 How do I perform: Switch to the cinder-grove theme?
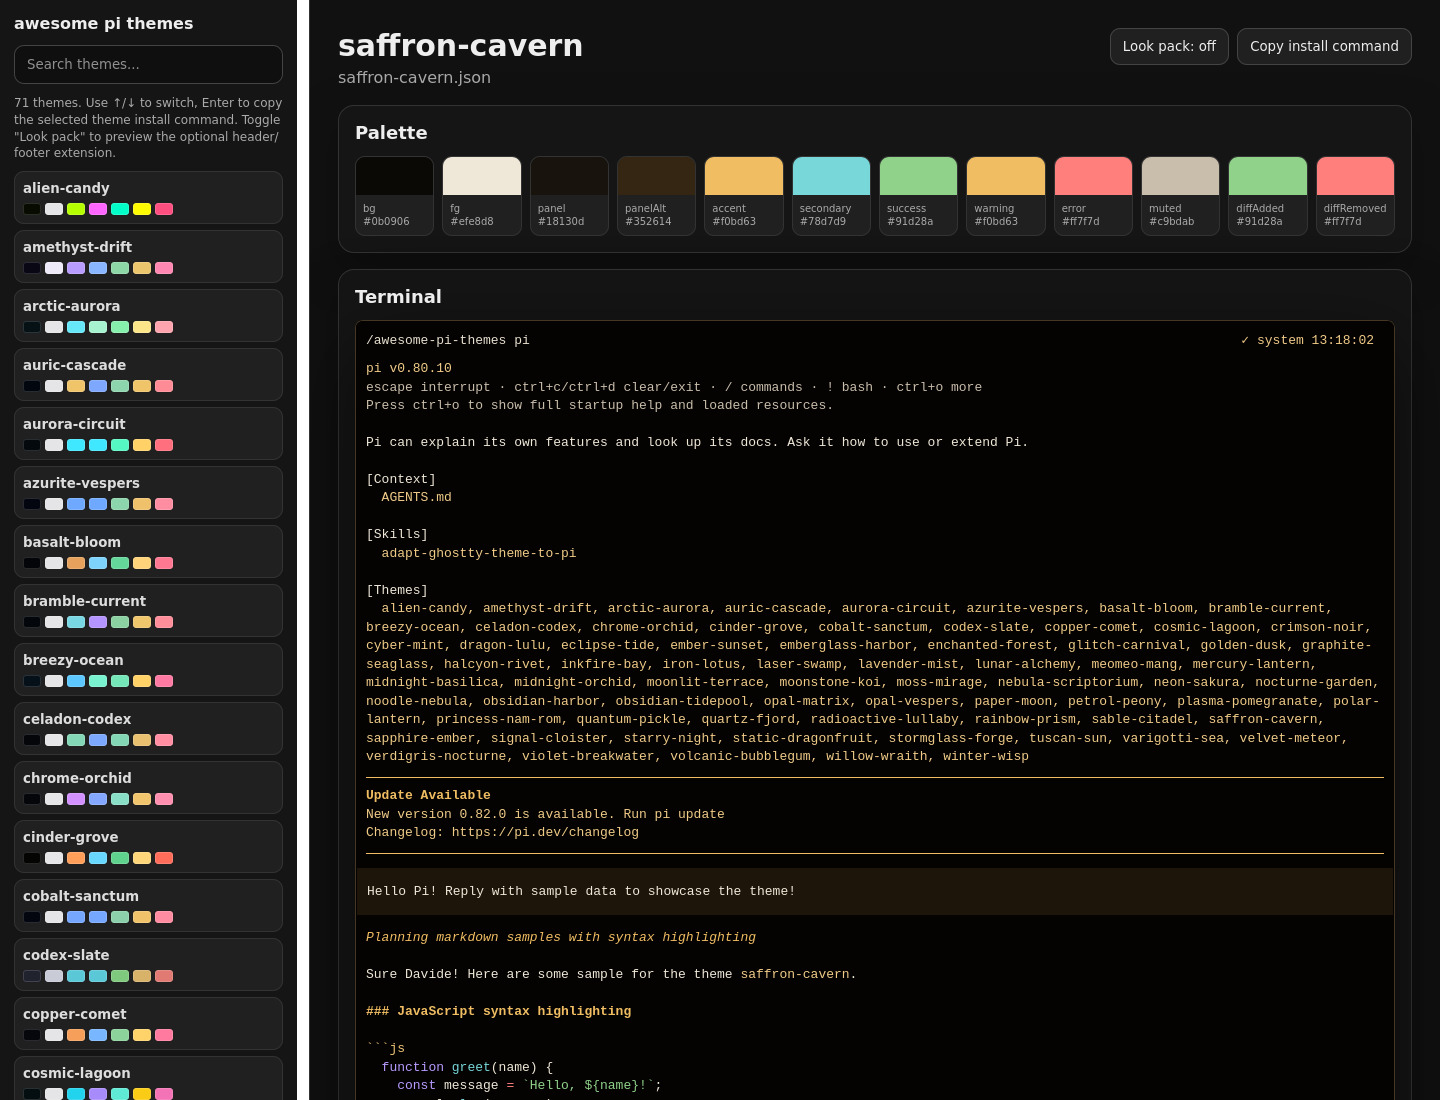pyautogui.click(x=148, y=847)
